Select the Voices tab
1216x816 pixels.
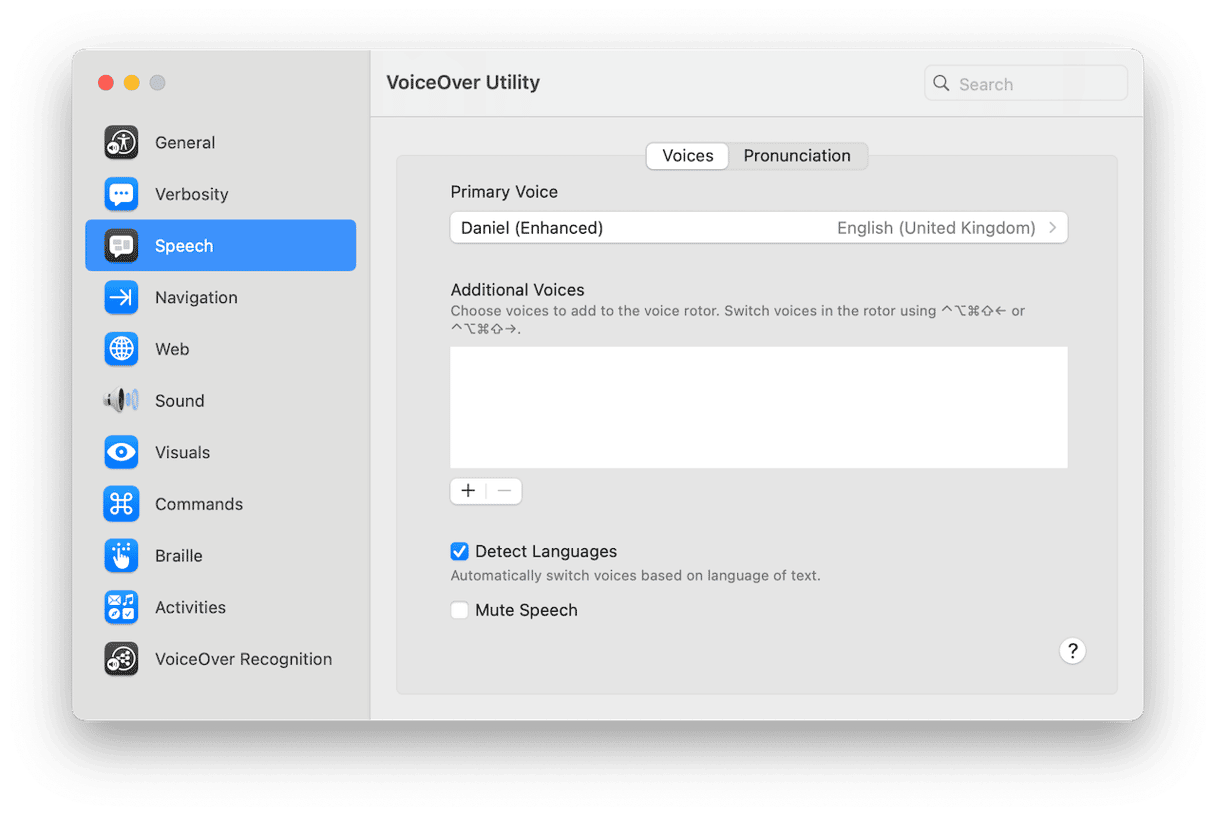(x=687, y=156)
